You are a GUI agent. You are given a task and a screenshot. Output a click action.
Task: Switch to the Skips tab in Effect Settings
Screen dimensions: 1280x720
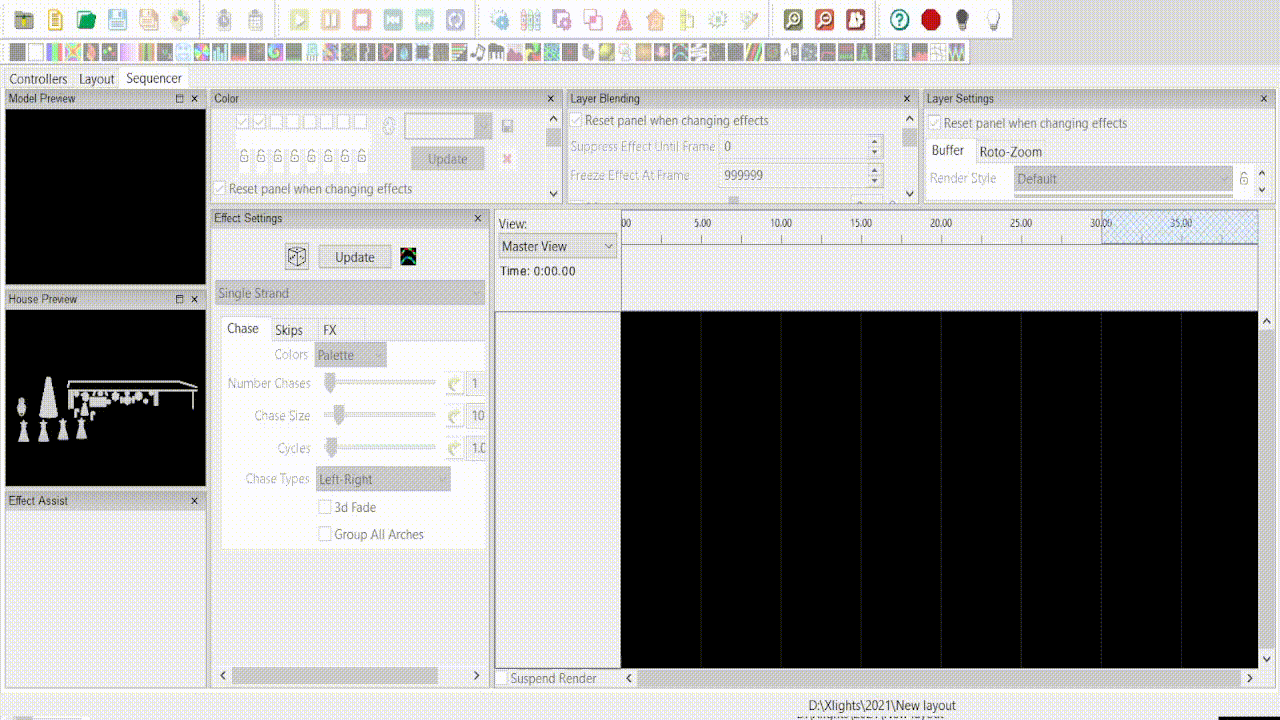click(x=290, y=330)
